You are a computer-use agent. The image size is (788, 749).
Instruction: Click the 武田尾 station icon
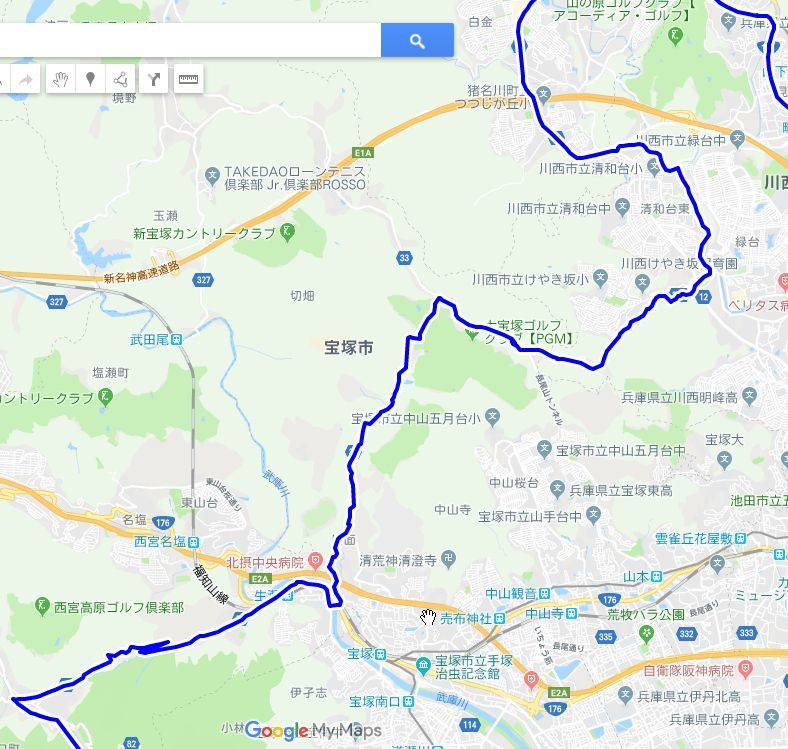click(176, 340)
